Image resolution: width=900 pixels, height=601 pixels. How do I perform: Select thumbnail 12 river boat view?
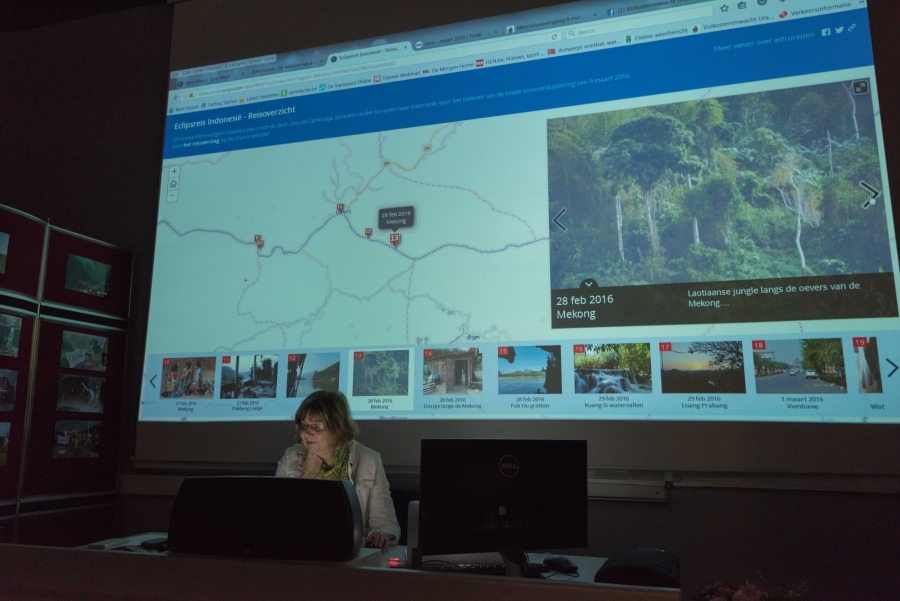[x=313, y=375]
